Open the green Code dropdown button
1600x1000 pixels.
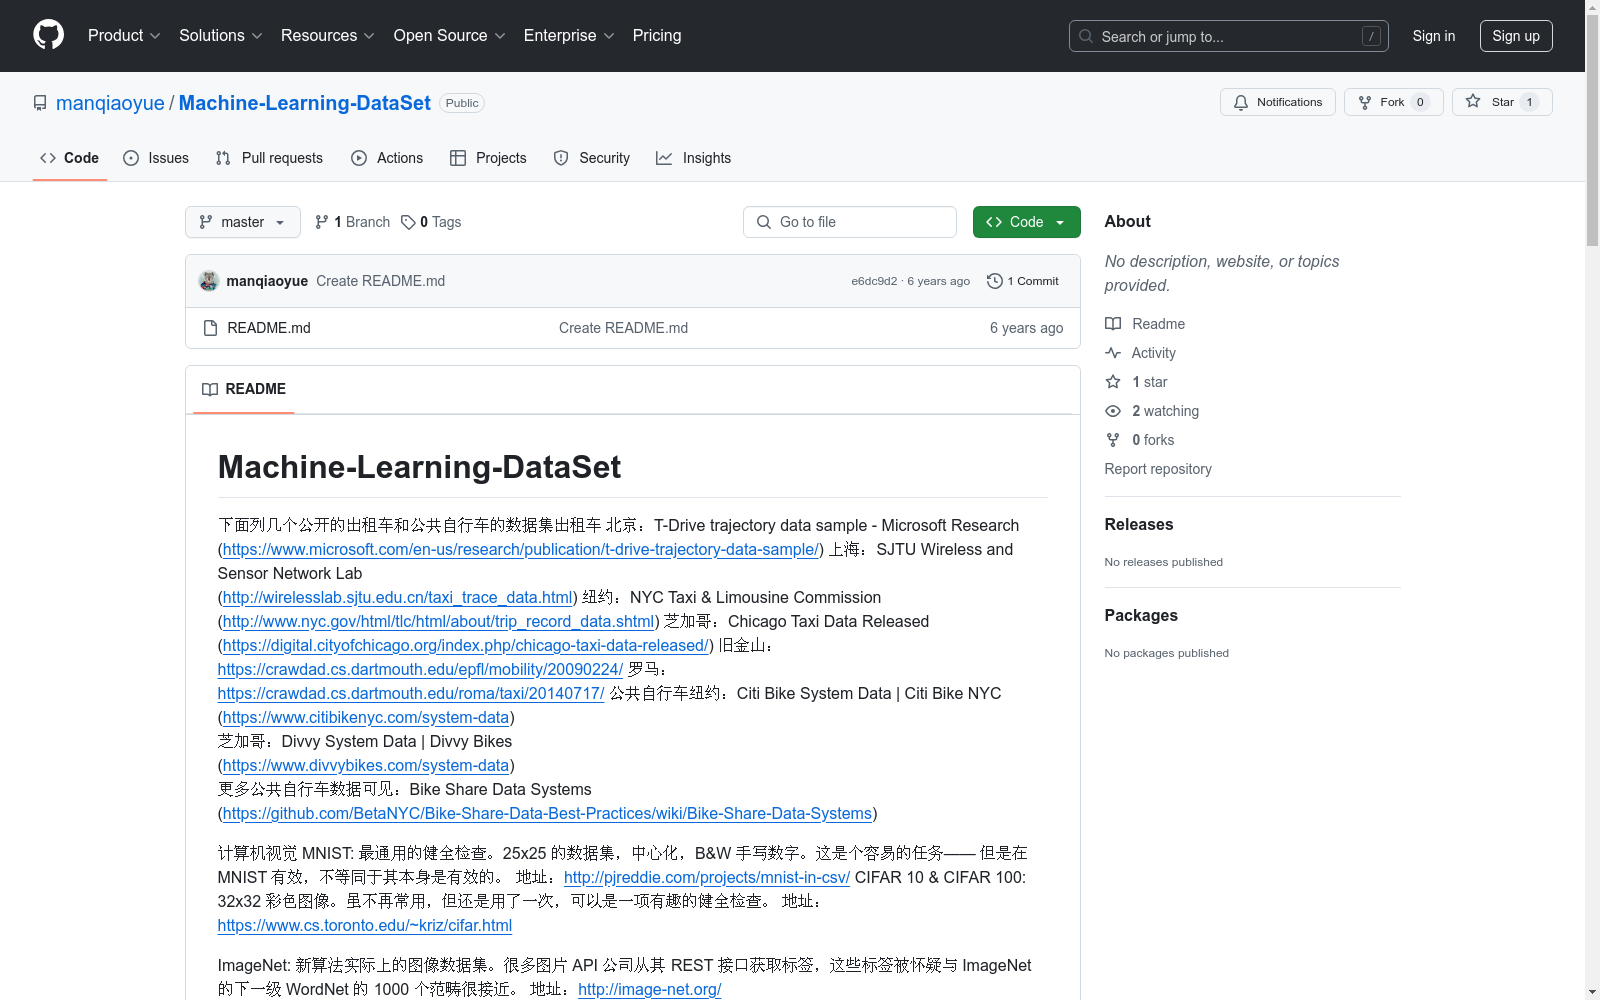click(x=1027, y=222)
